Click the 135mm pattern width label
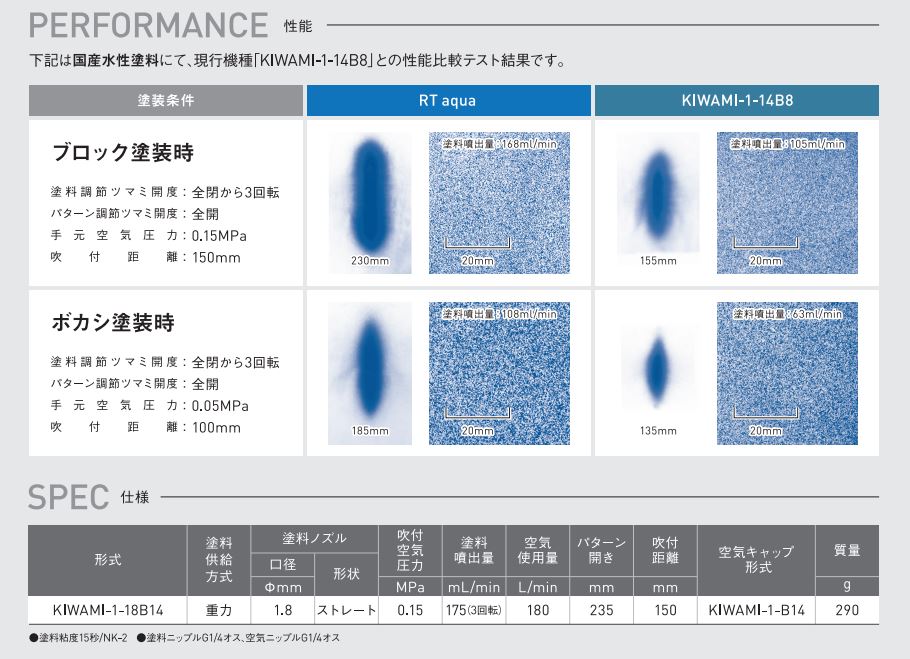The image size is (910, 659). pyautogui.click(x=658, y=431)
